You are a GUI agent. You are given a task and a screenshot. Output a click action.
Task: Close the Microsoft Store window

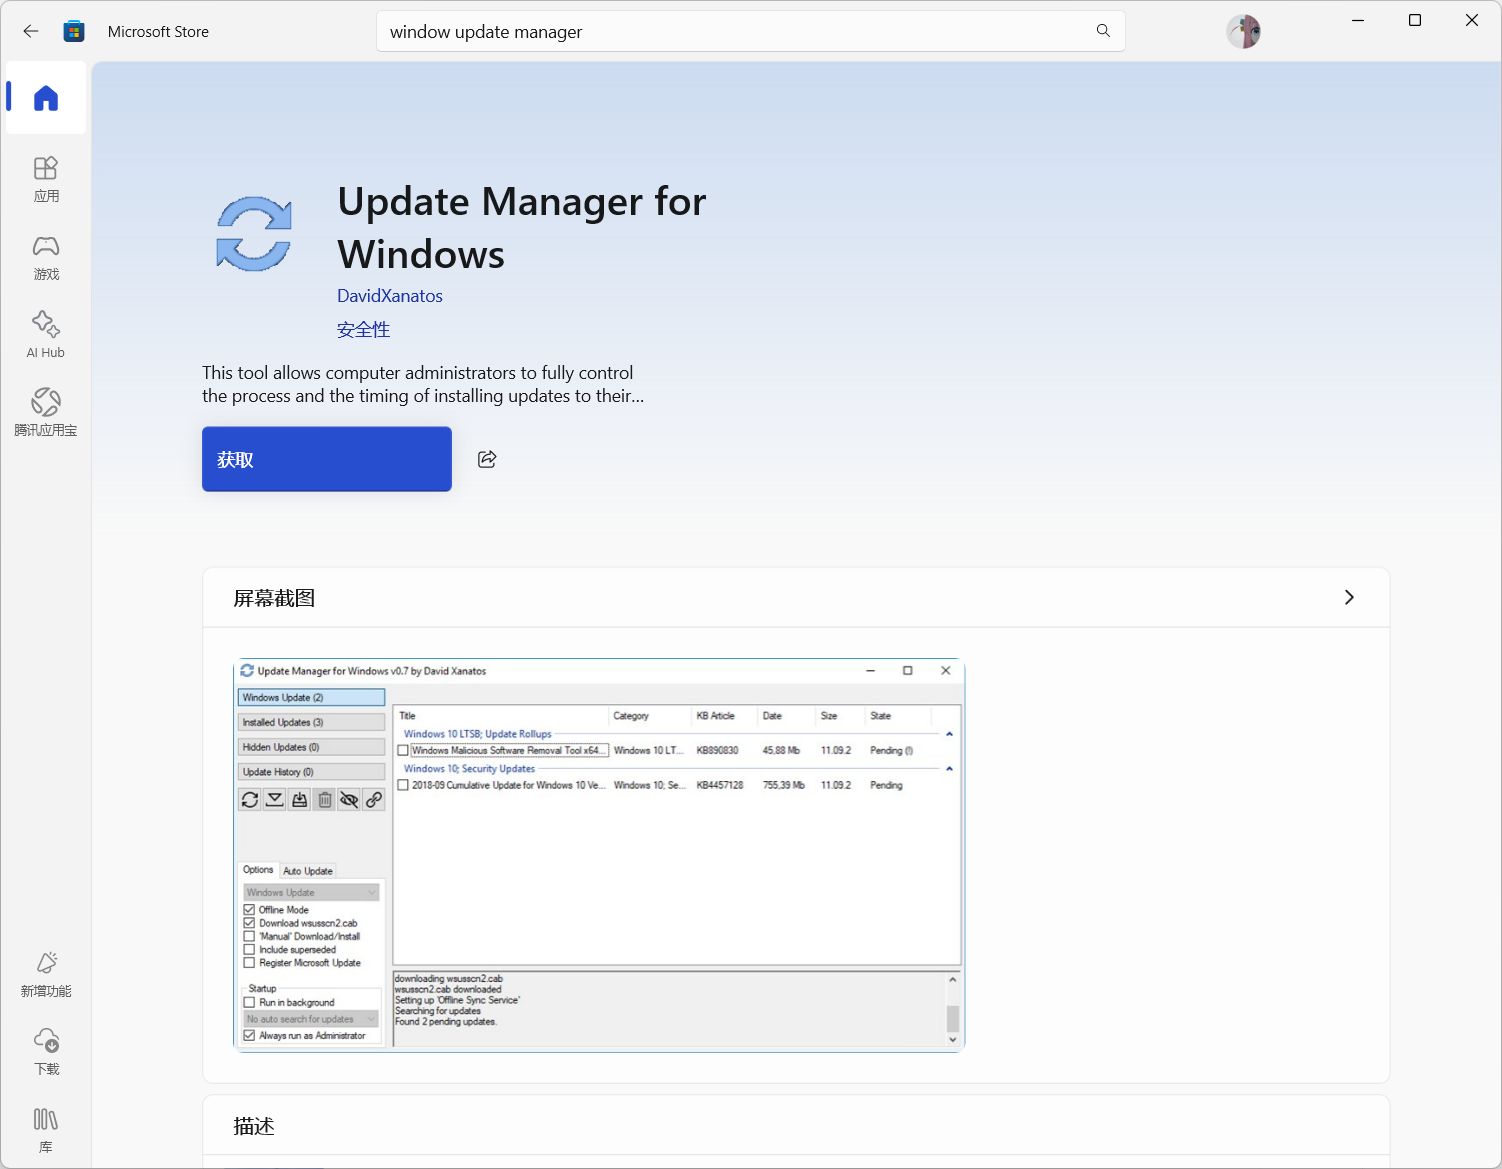1472,20
